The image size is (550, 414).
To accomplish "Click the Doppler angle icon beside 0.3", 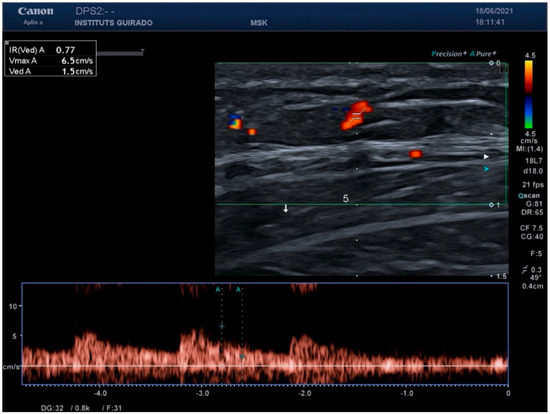I will pyautogui.click(x=525, y=269).
